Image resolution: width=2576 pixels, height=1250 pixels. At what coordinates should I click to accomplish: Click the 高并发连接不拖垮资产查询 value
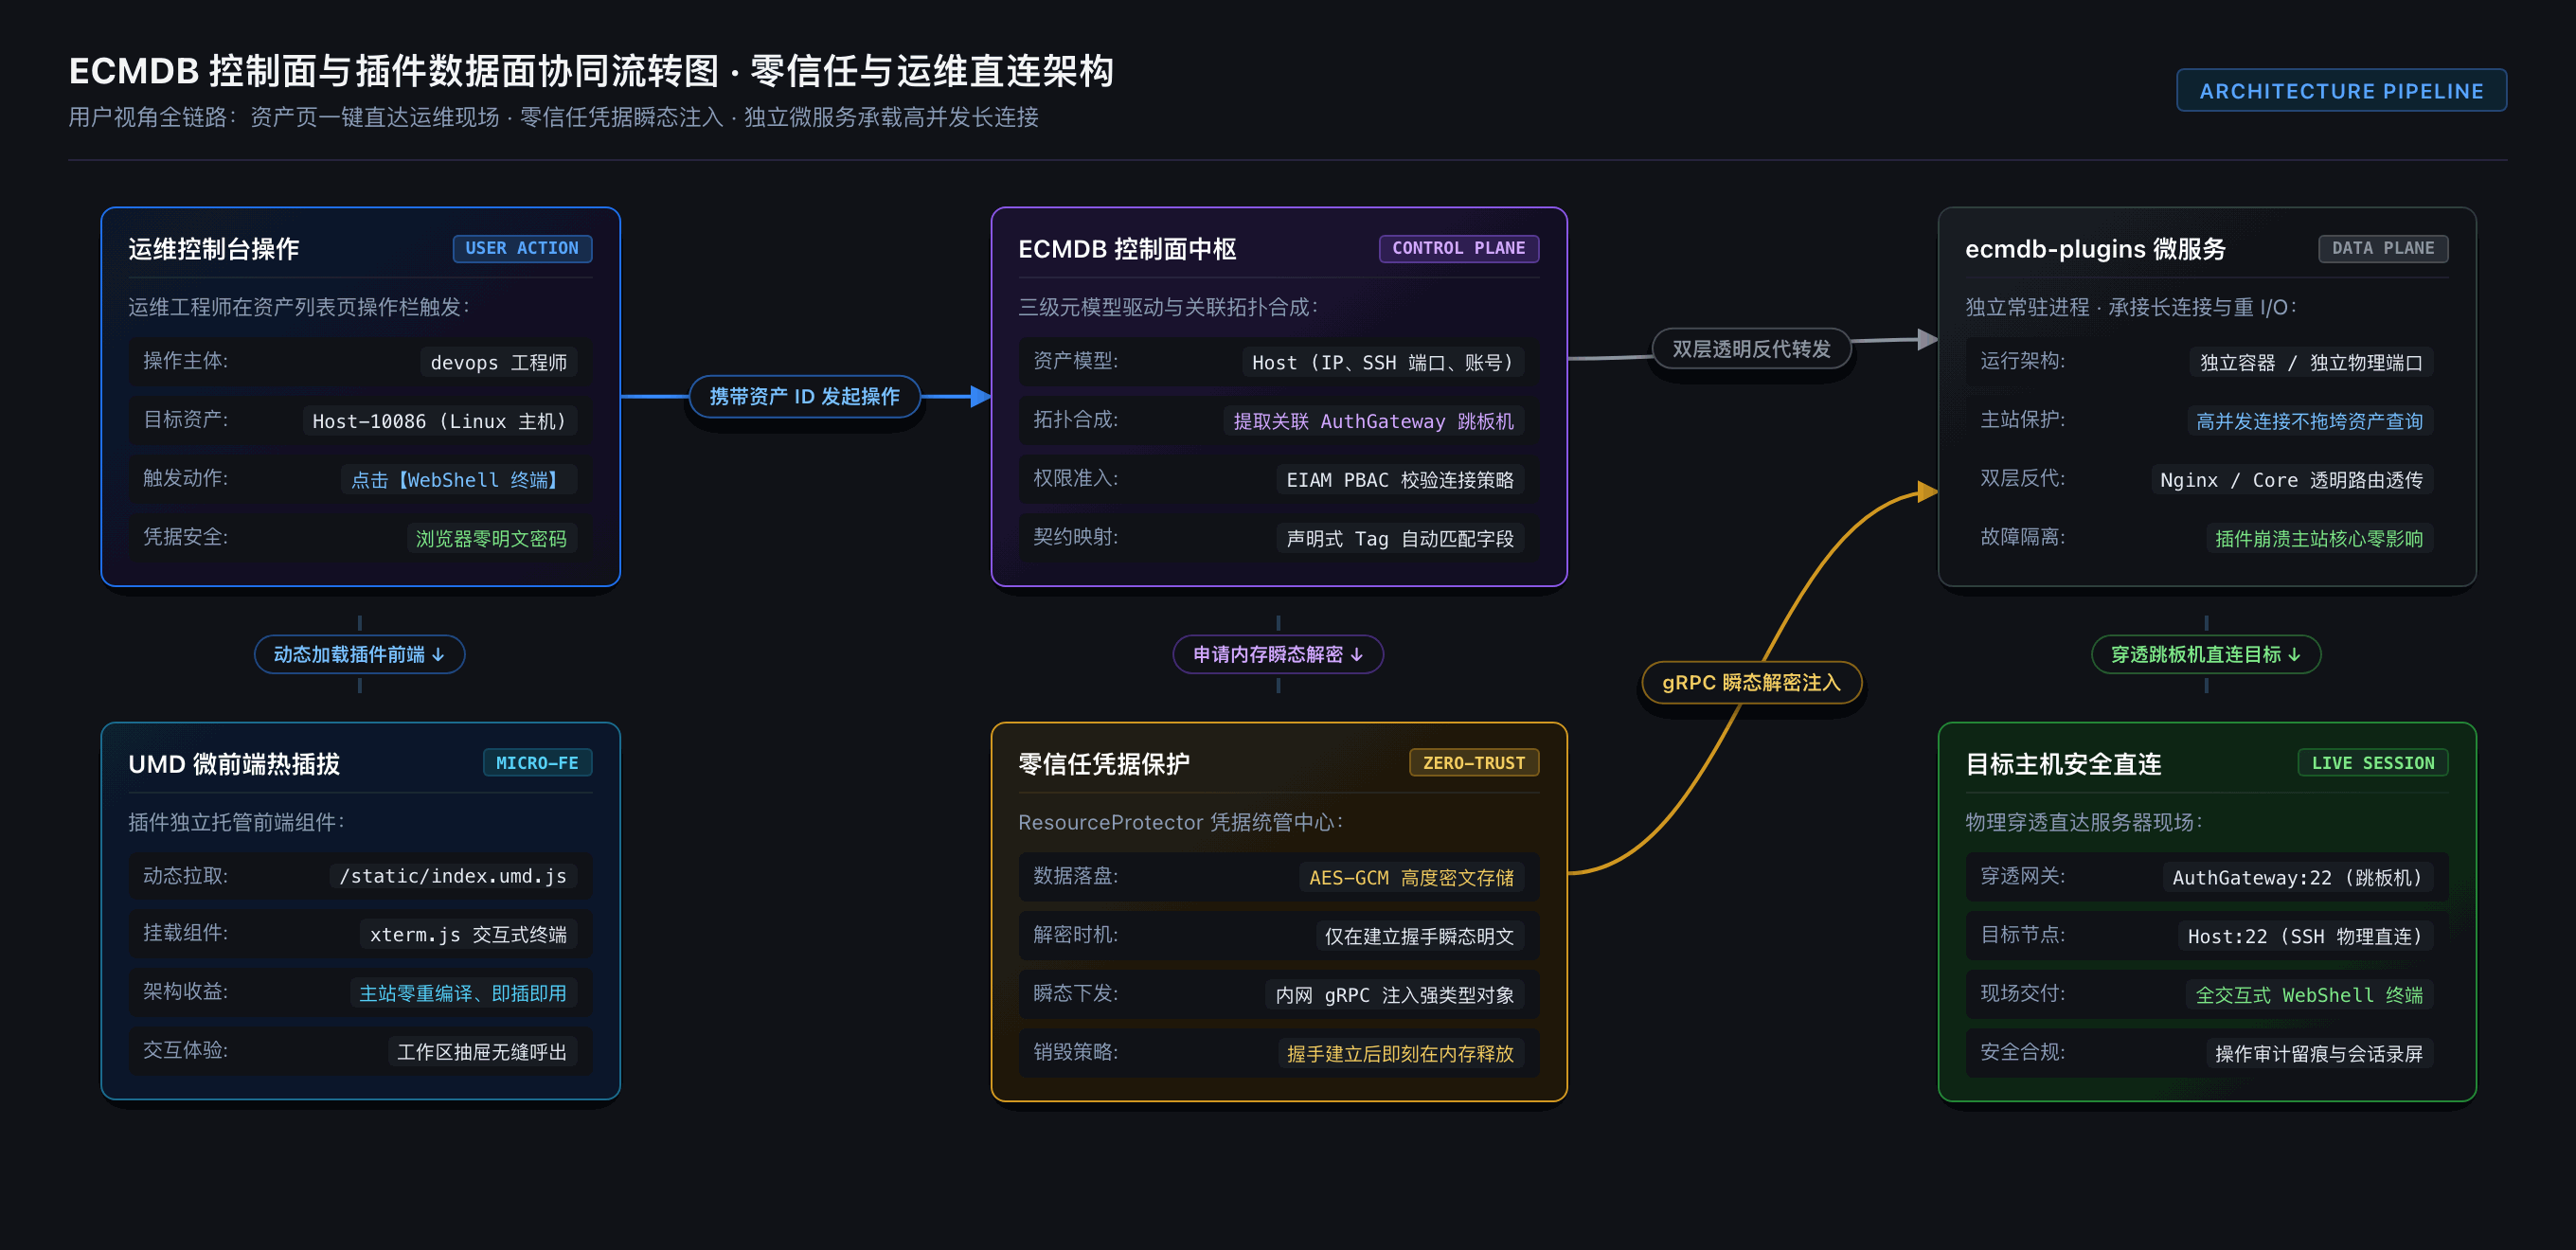[2309, 421]
